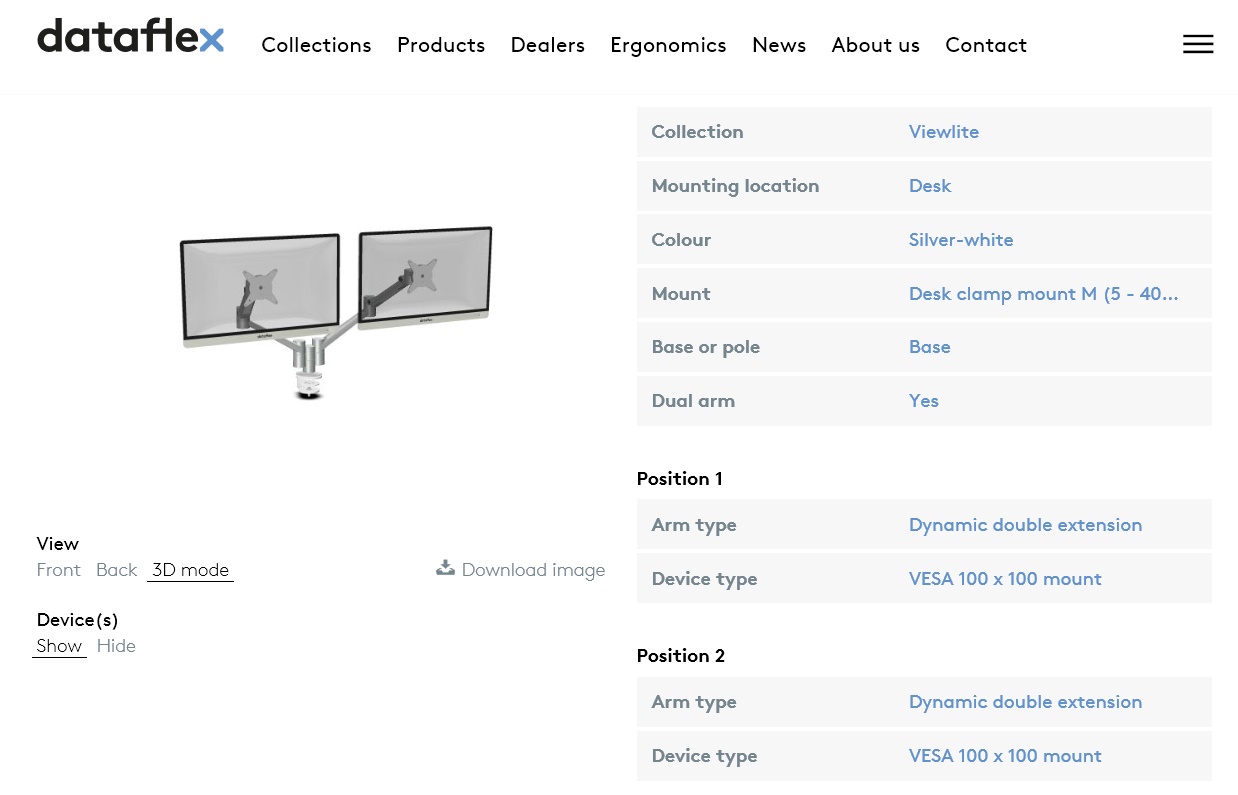
Task: Go to the Dealers page
Action: (547, 45)
